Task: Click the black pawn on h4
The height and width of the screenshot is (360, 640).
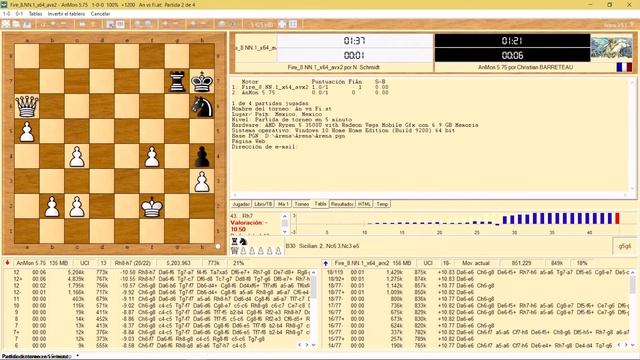Action: tap(202, 156)
